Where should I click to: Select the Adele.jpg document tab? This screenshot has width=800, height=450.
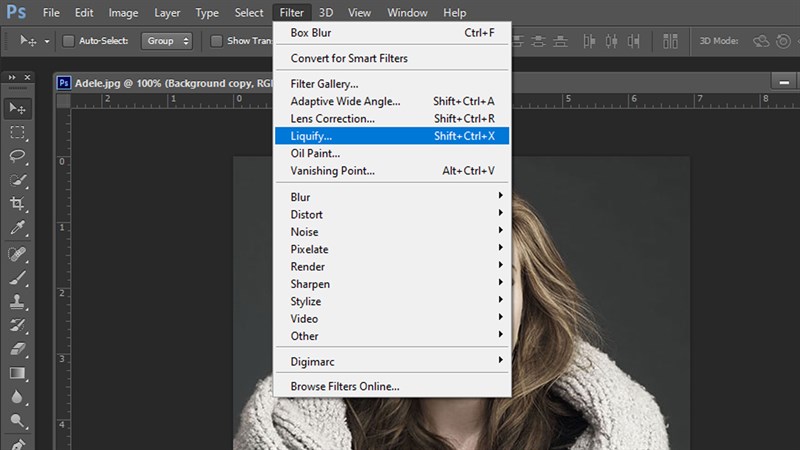click(x=164, y=83)
